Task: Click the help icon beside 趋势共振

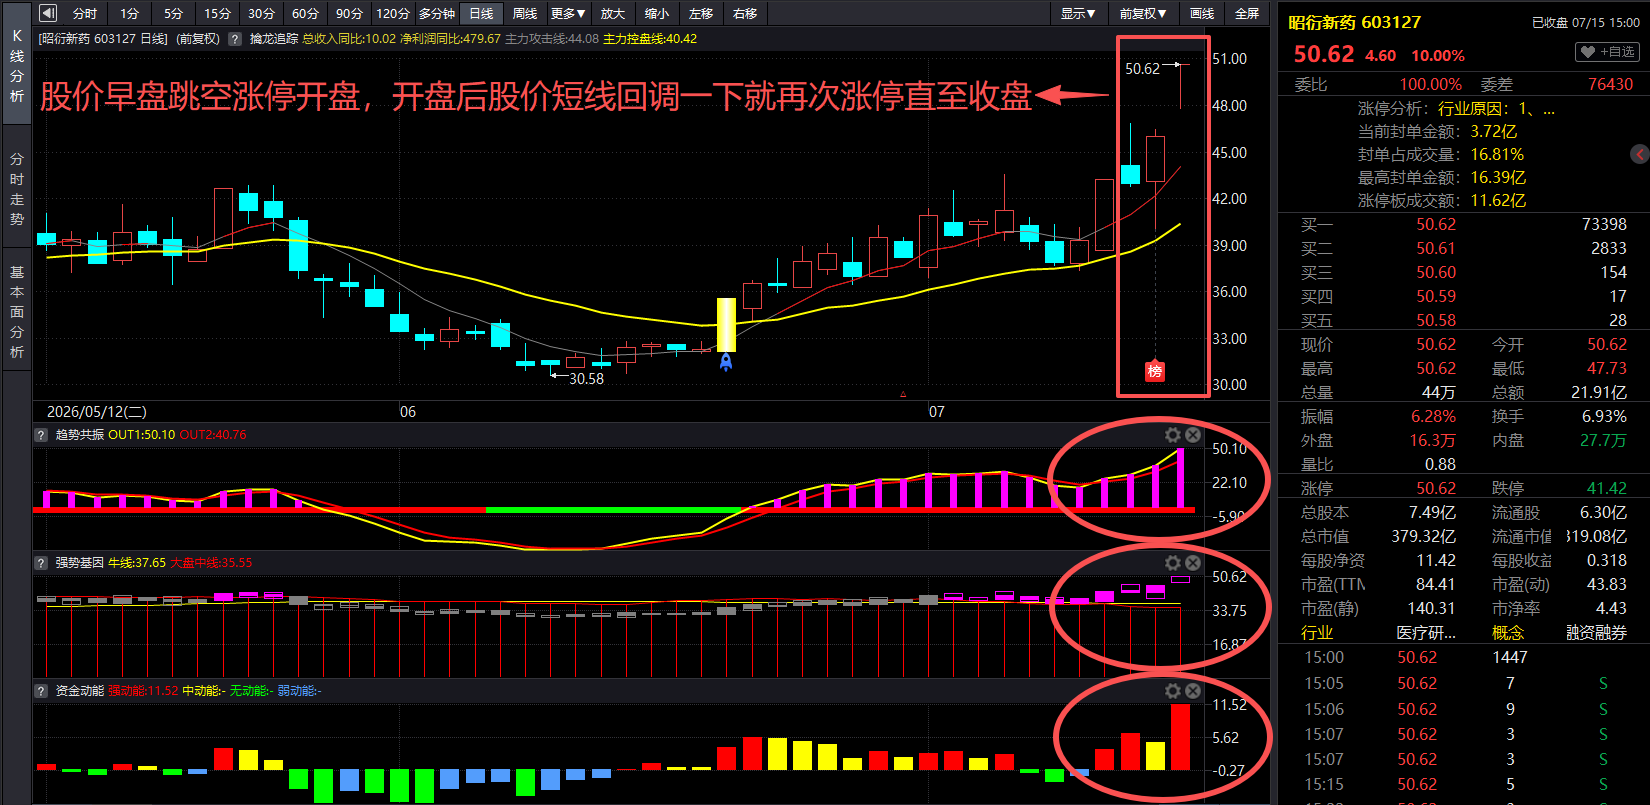Action: (41, 435)
